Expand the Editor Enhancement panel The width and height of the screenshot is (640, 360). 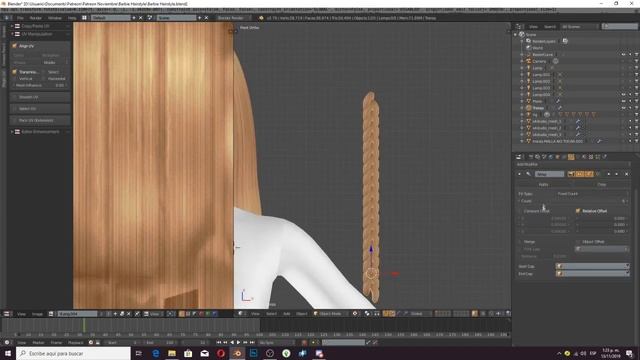[13, 132]
